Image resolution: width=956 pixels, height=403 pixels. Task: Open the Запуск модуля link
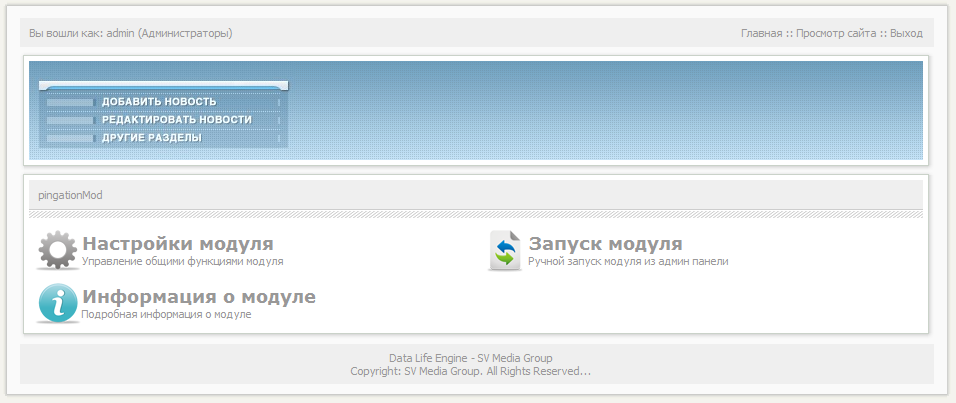pyautogui.click(x=605, y=244)
